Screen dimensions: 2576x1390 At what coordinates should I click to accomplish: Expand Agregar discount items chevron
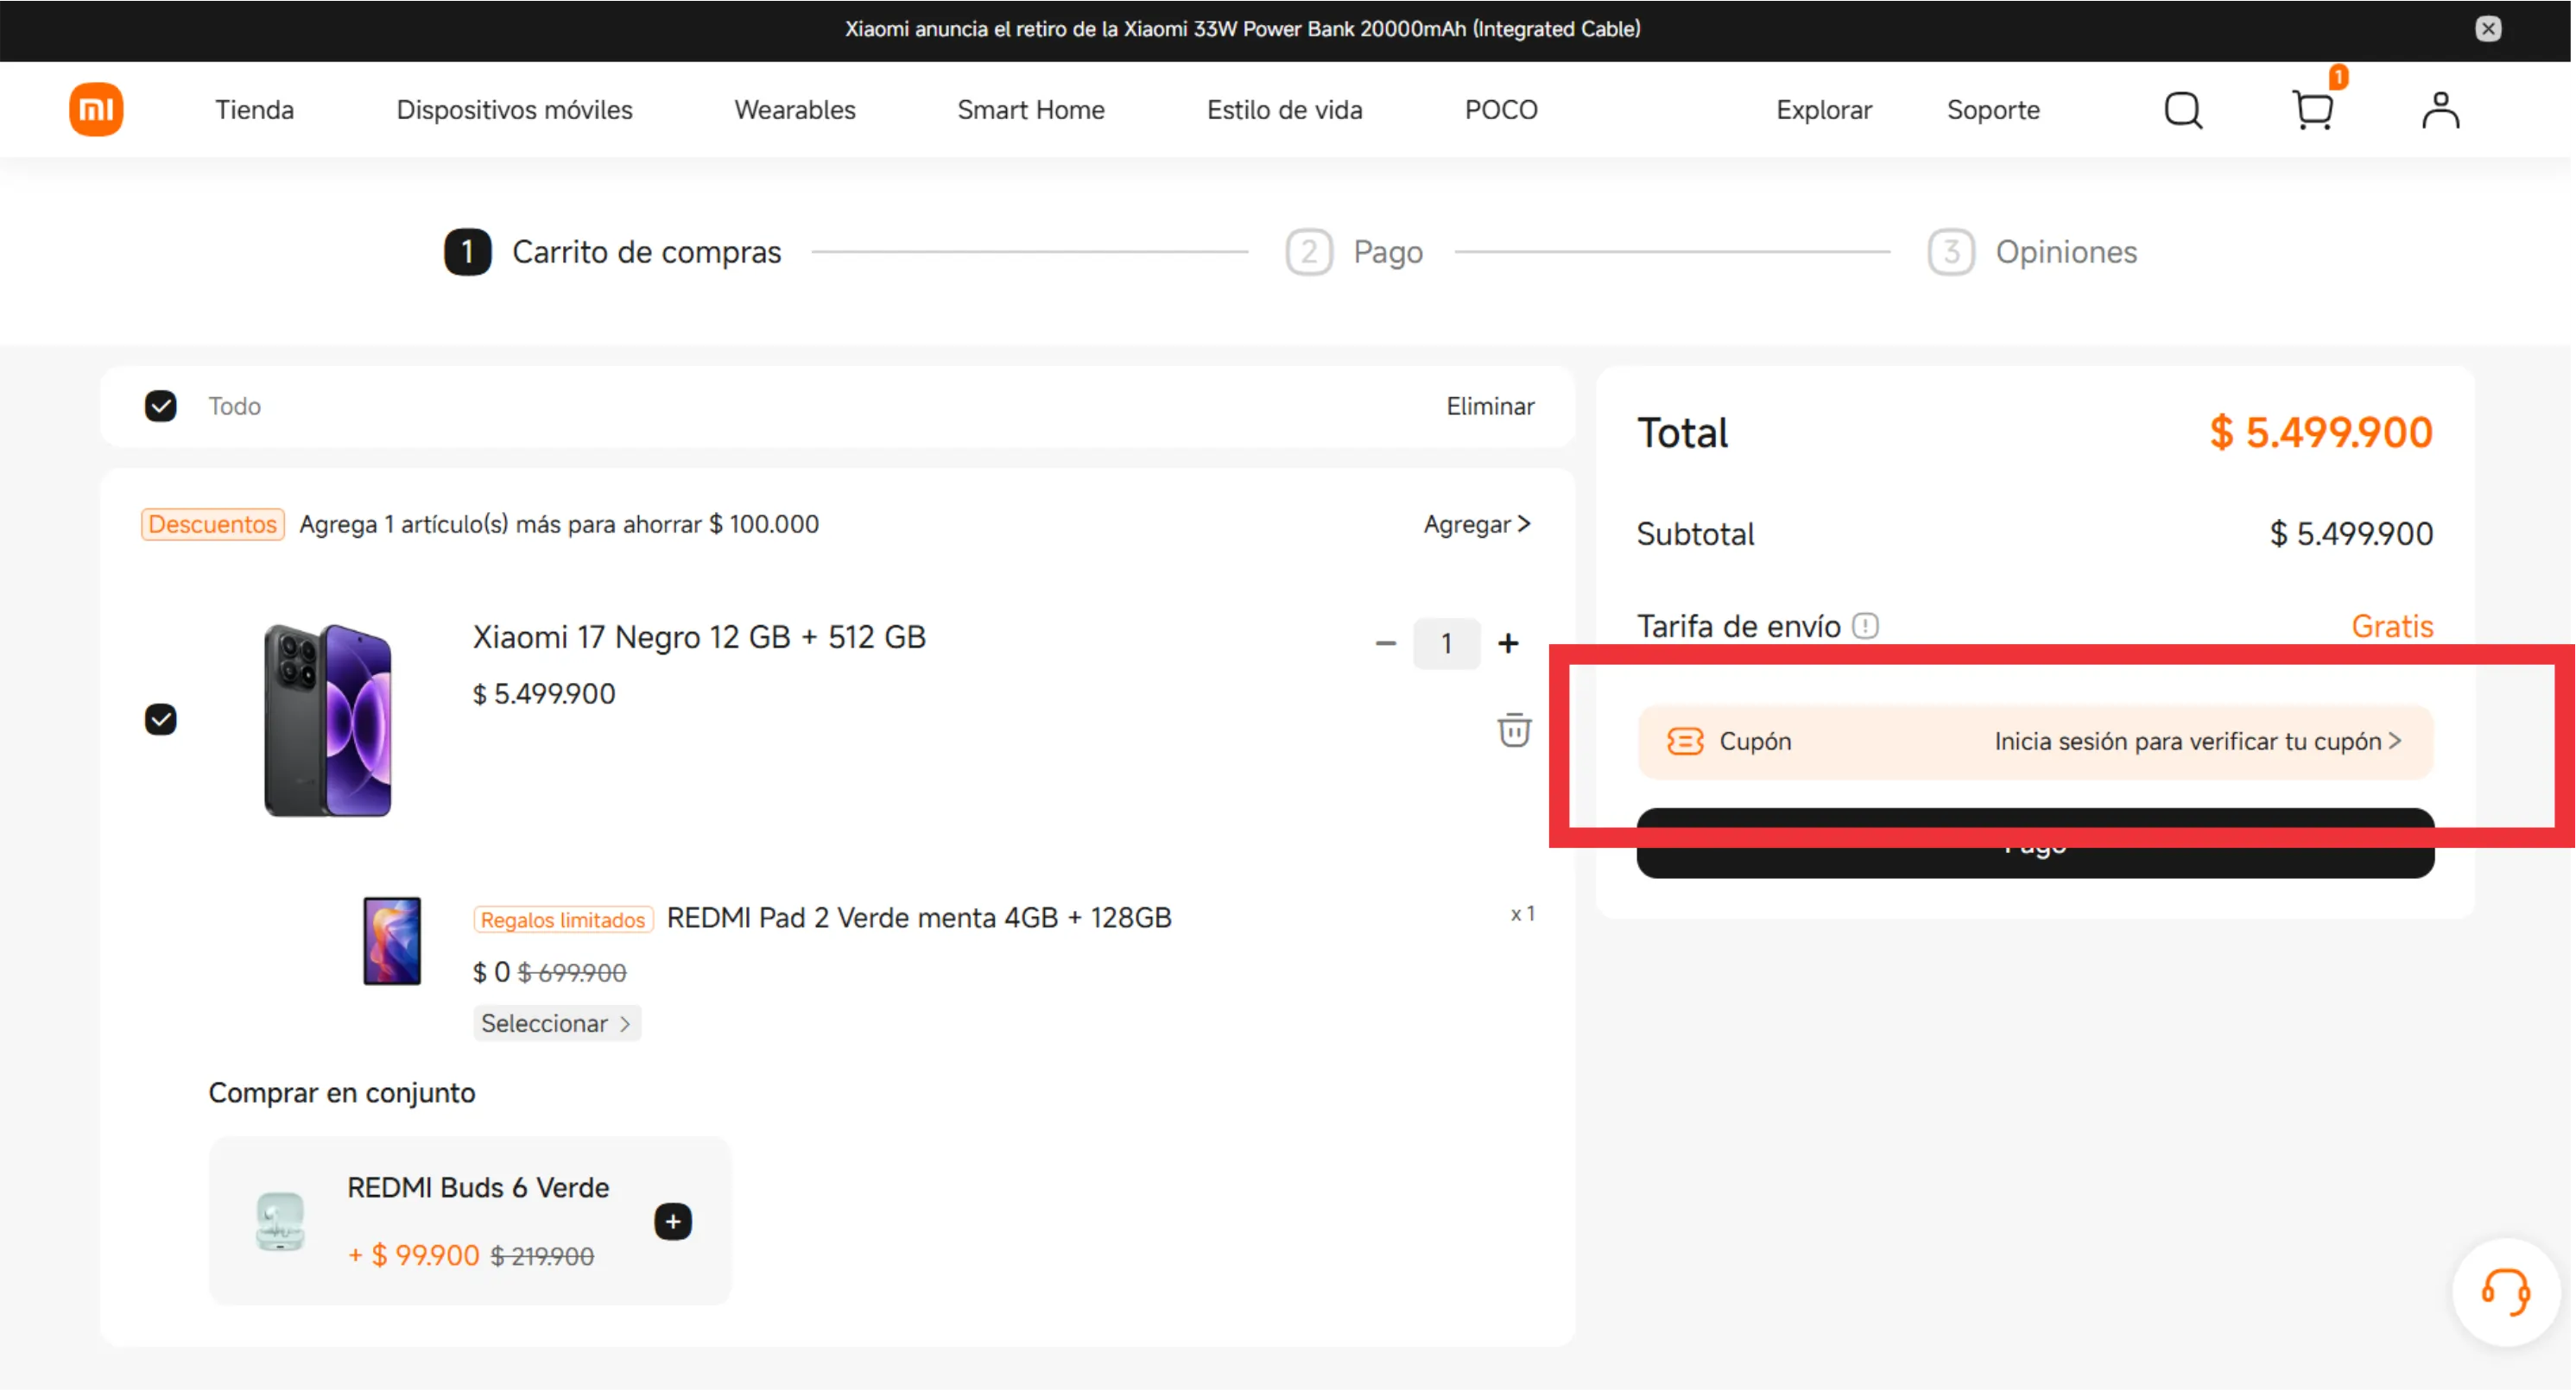point(1477,524)
